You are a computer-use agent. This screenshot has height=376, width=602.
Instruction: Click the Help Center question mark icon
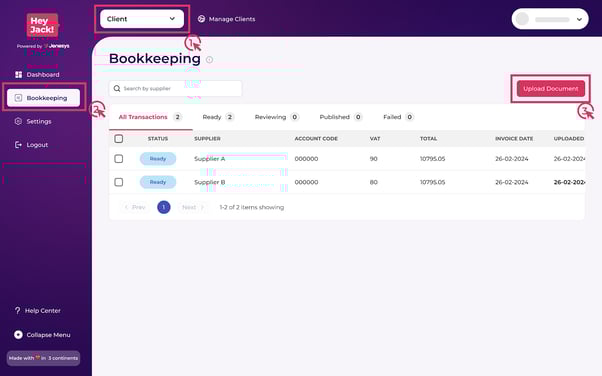click(17, 310)
